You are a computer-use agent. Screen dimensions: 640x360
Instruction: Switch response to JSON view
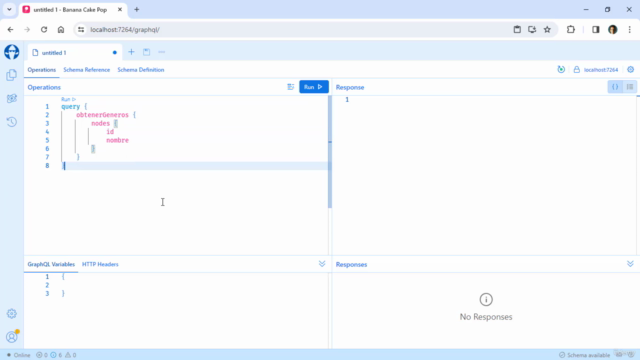615,87
